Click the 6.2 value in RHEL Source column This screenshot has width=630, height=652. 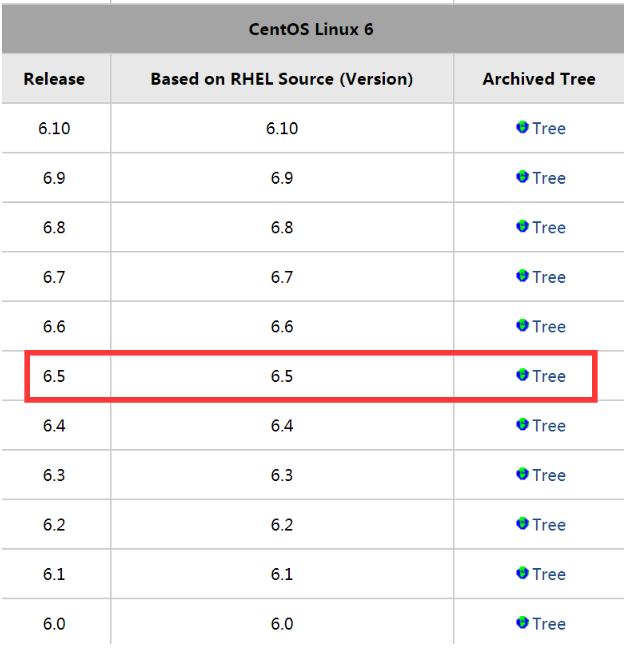pyautogui.click(x=282, y=525)
